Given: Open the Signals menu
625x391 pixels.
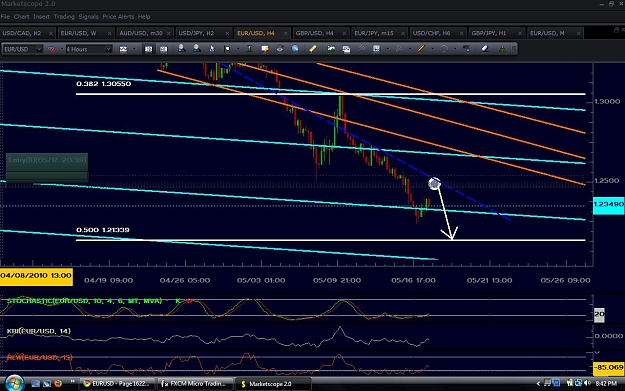Looking at the screenshot, I should click(88, 17).
